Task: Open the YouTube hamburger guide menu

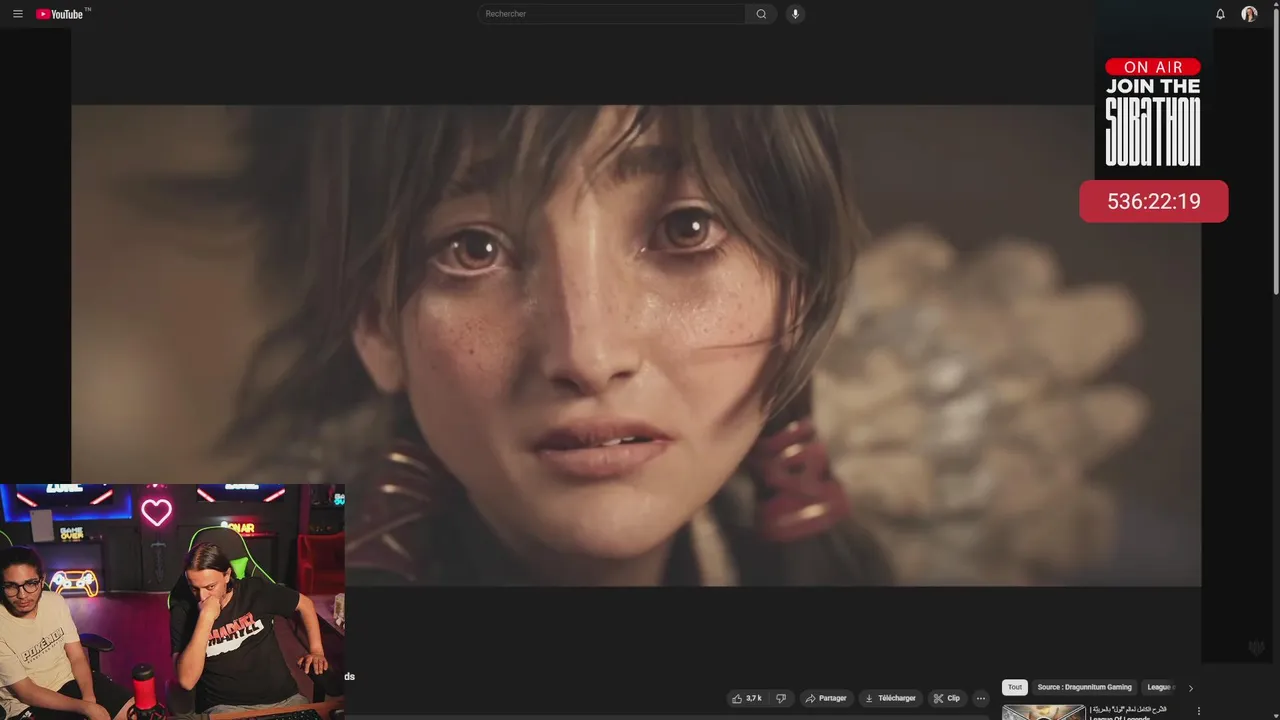Action: 17,14
